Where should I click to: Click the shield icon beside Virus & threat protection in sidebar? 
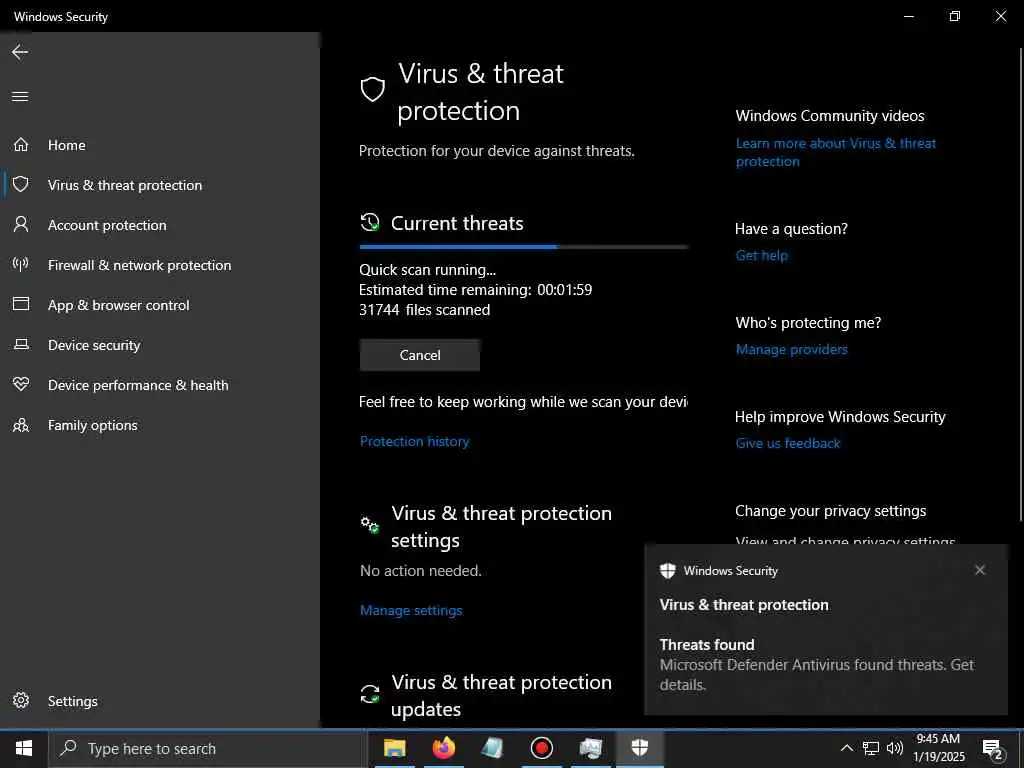[x=21, y=184]
